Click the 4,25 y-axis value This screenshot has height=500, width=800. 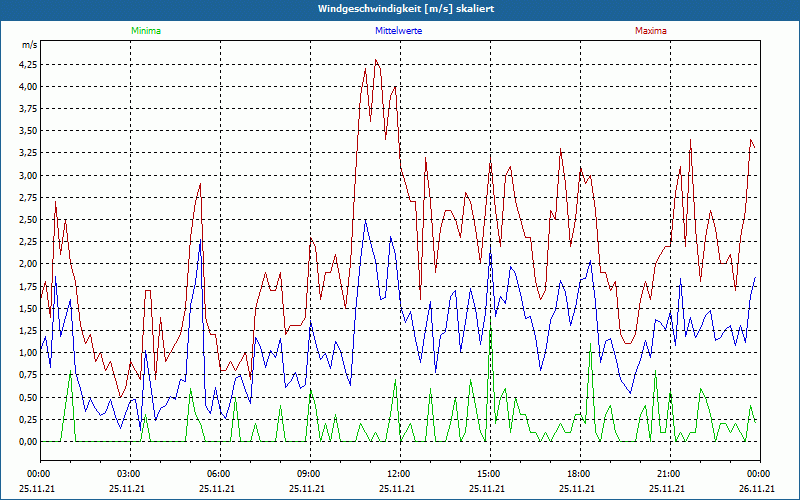tap(28, 64)
